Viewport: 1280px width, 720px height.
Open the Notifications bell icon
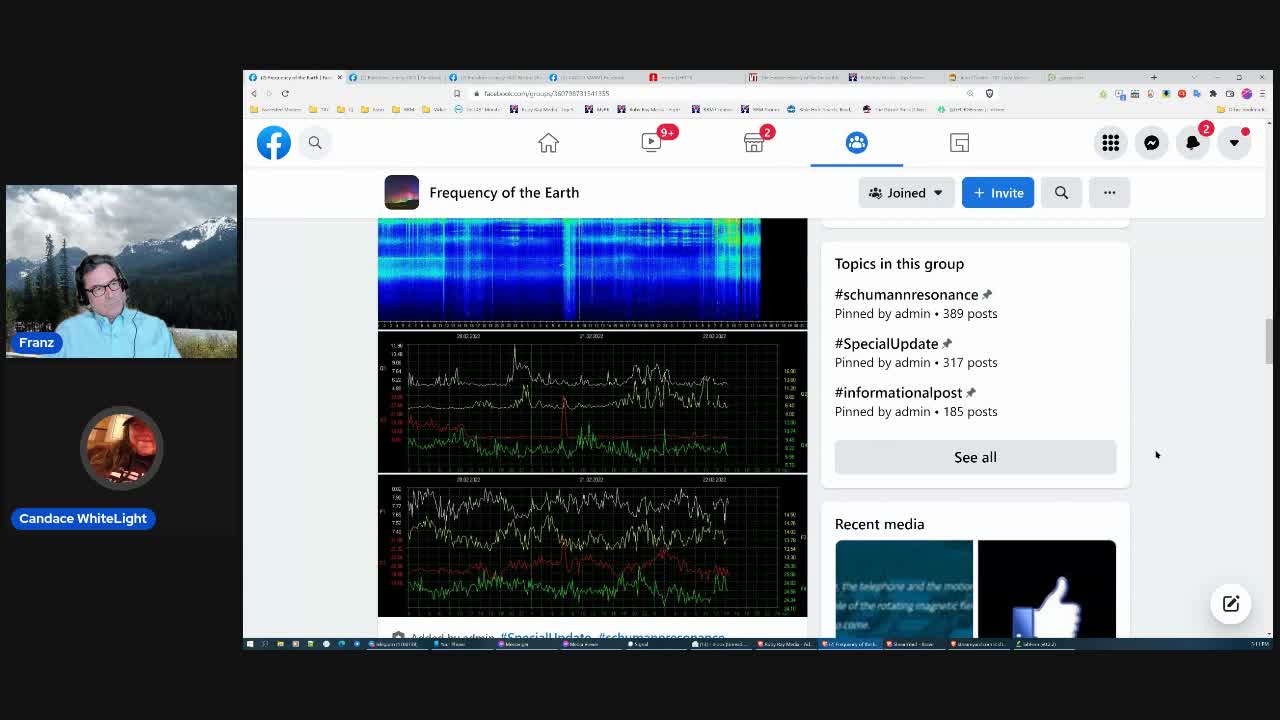point(1193,143)
